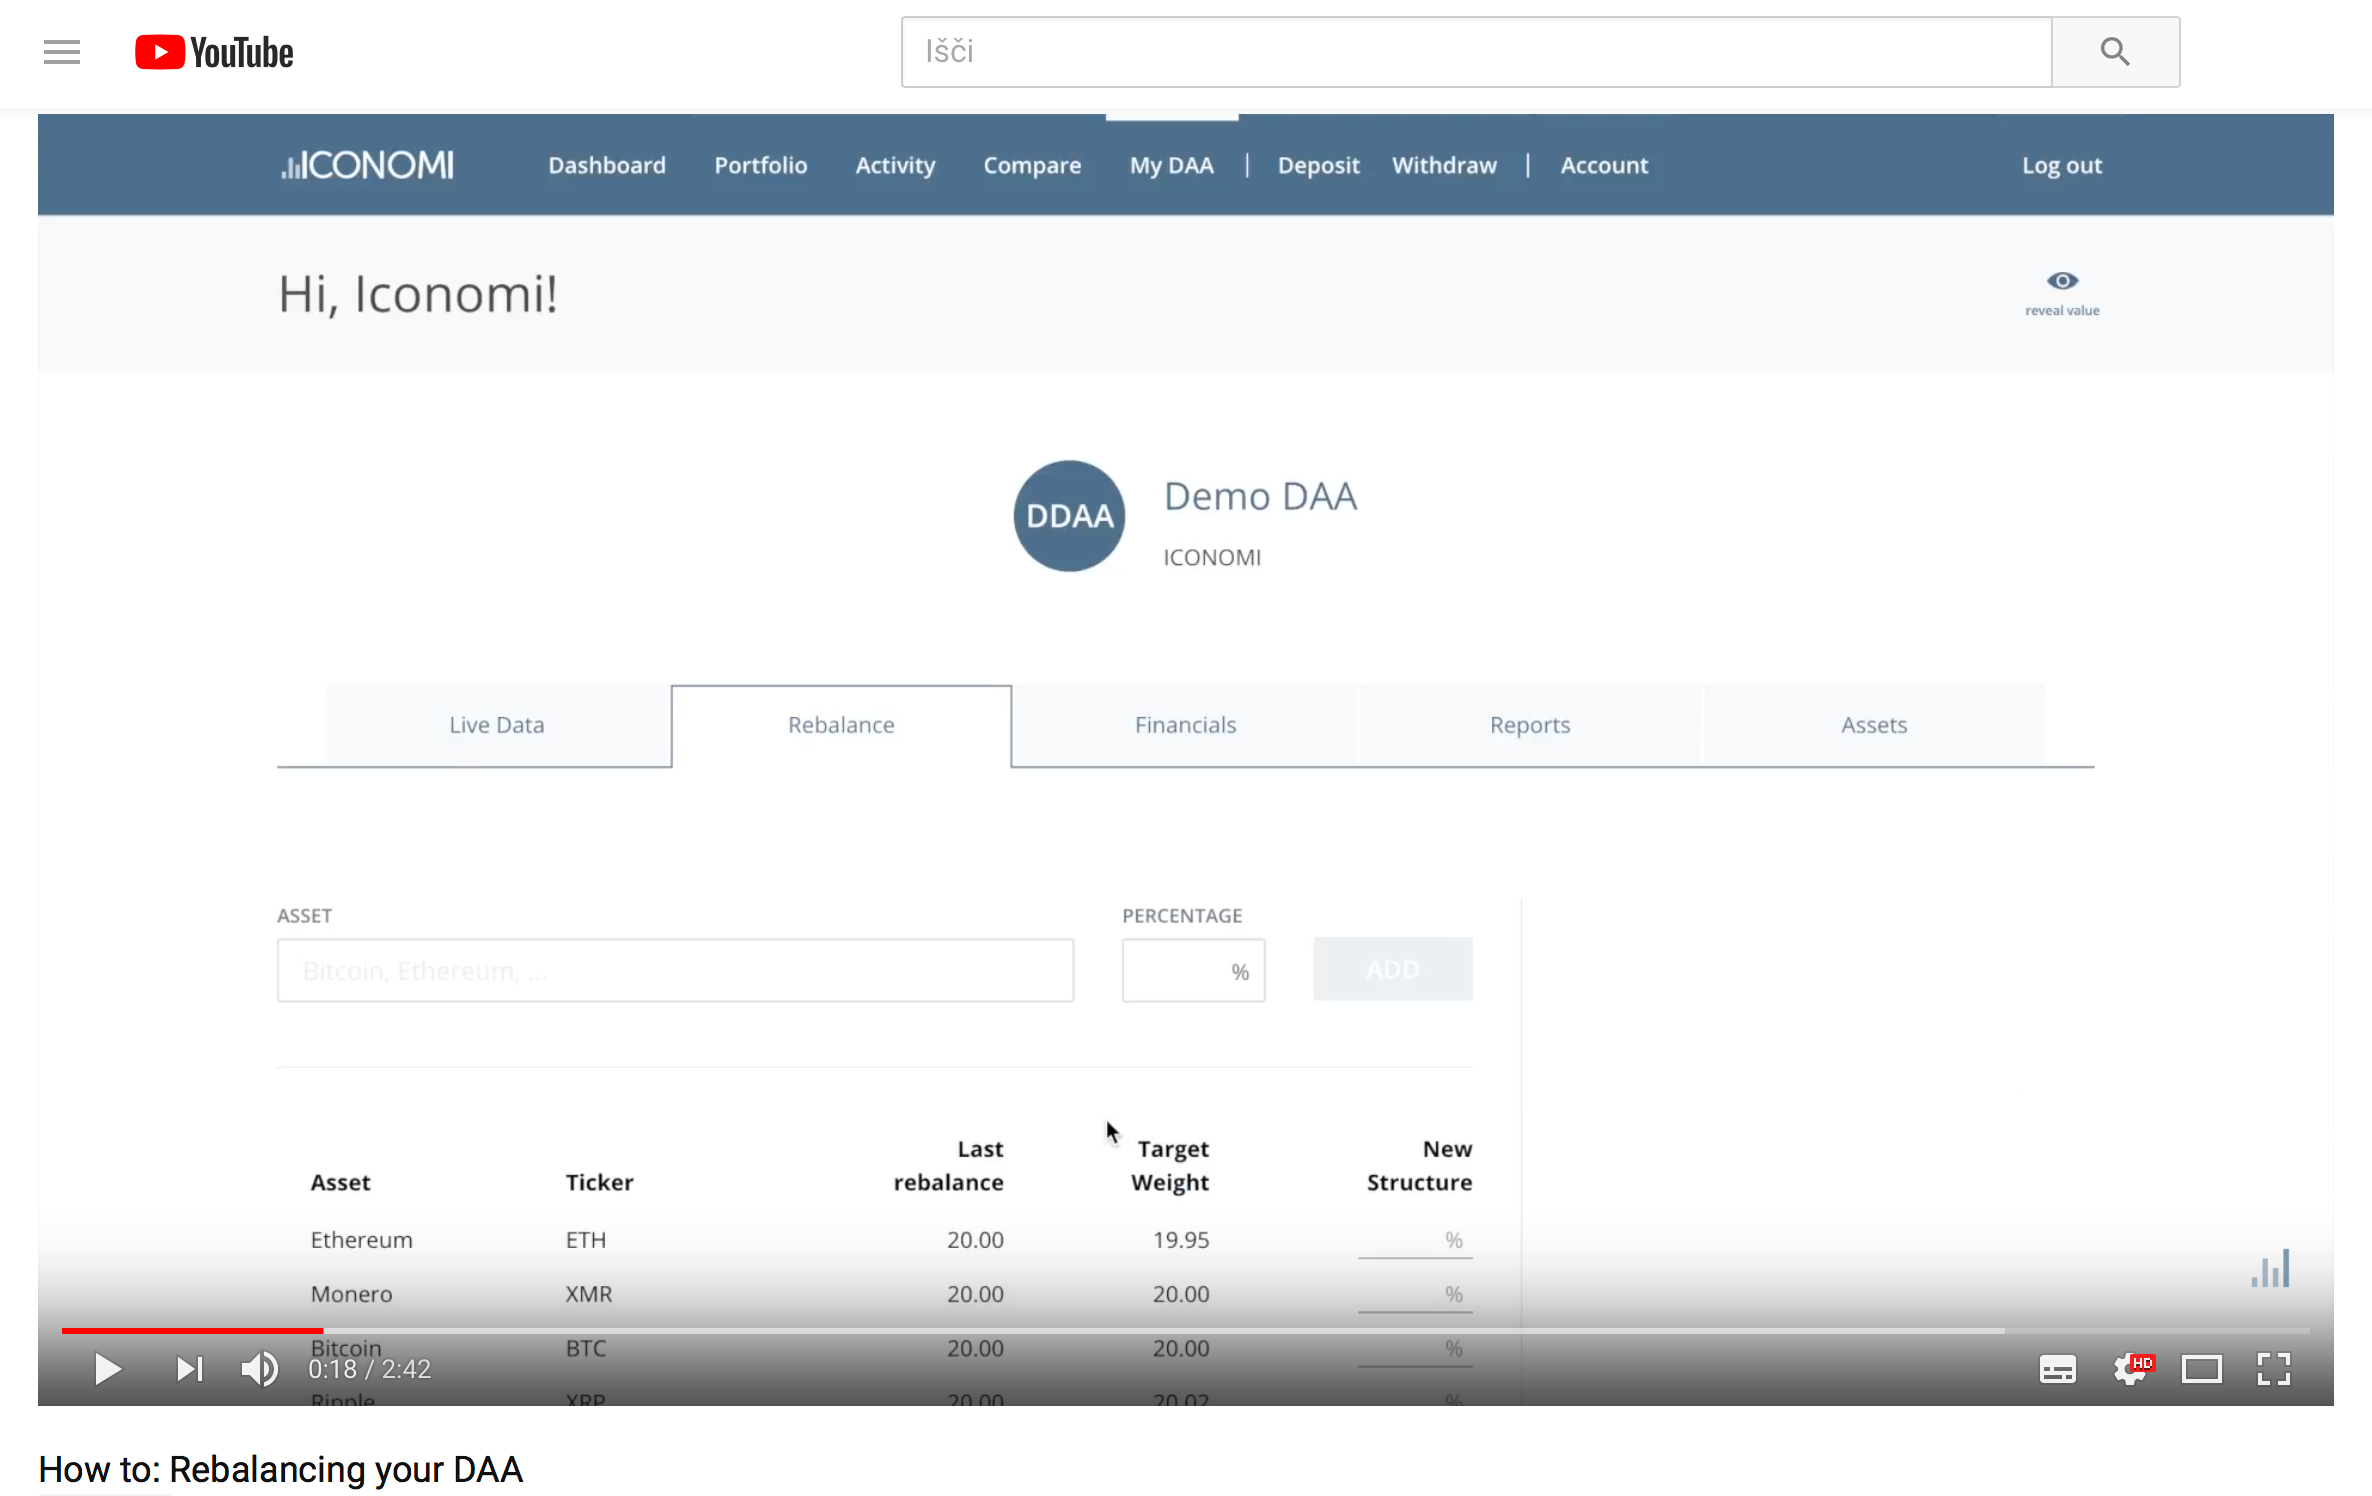This screenshot has height=1496, width=2372.
Task: Open the Financials tab
Action: tap(1185, 725)
